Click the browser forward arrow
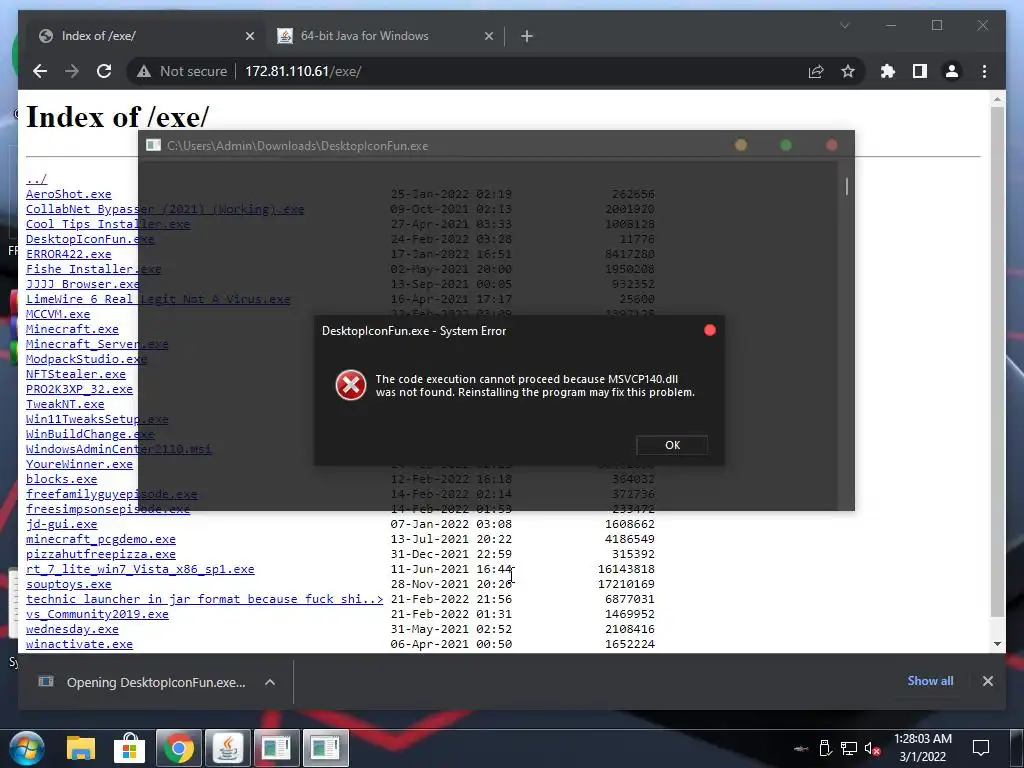The image size is (1024, 768). click(x=72, y=71)
